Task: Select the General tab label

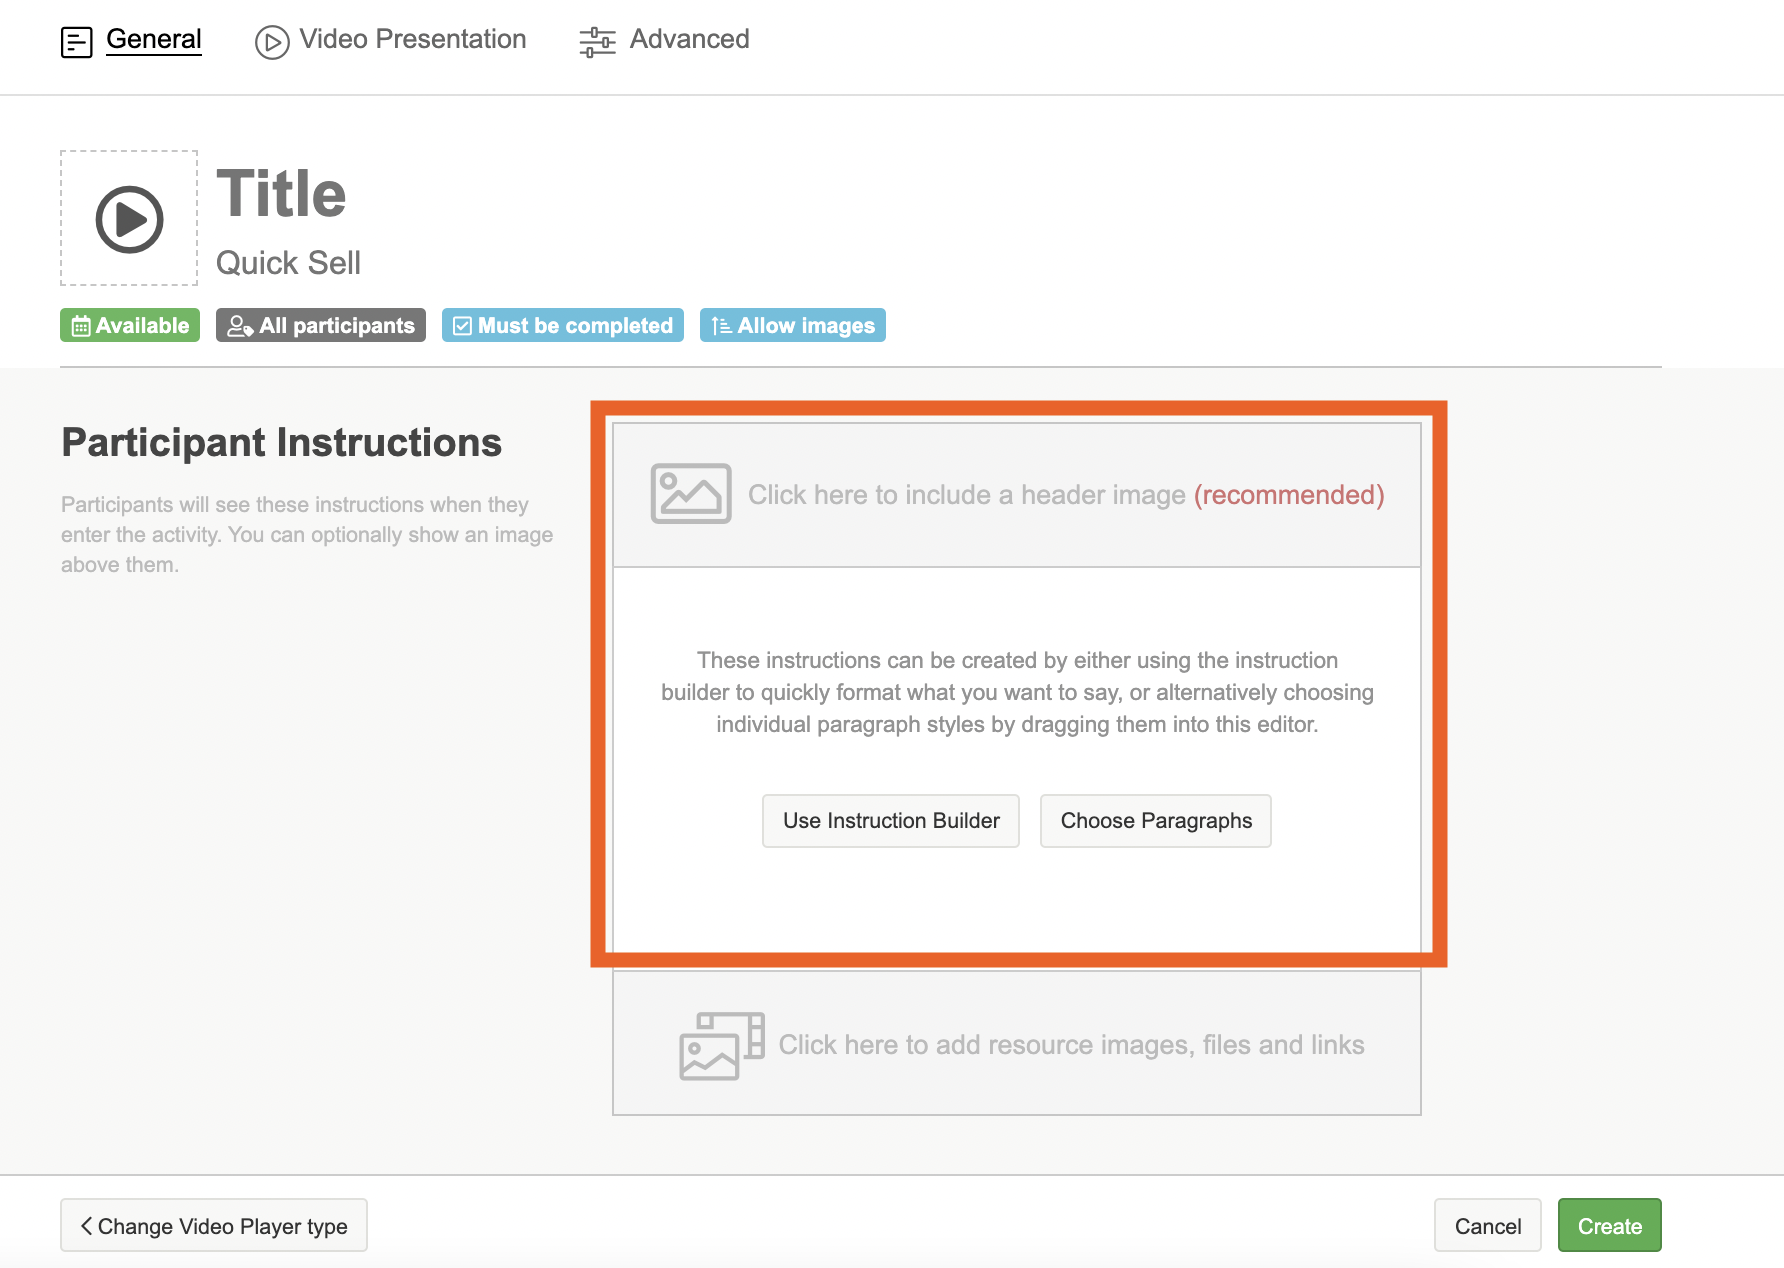Action: pos(154,39)
